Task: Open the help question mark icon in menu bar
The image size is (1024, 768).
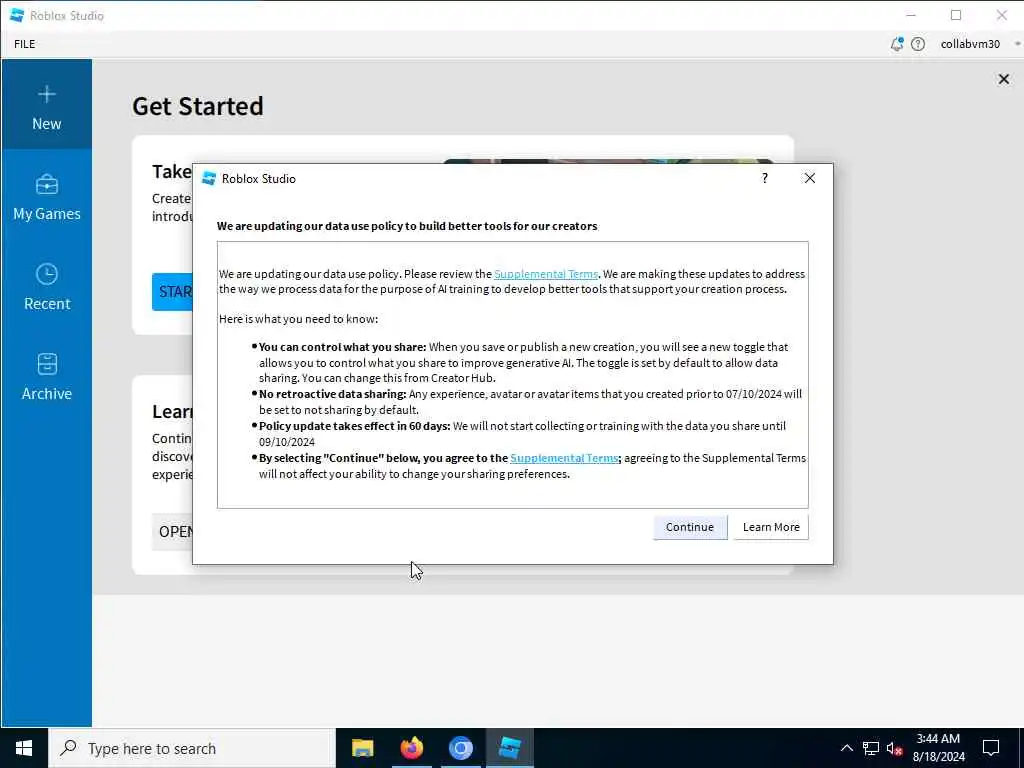Action: tap(918, 44)
